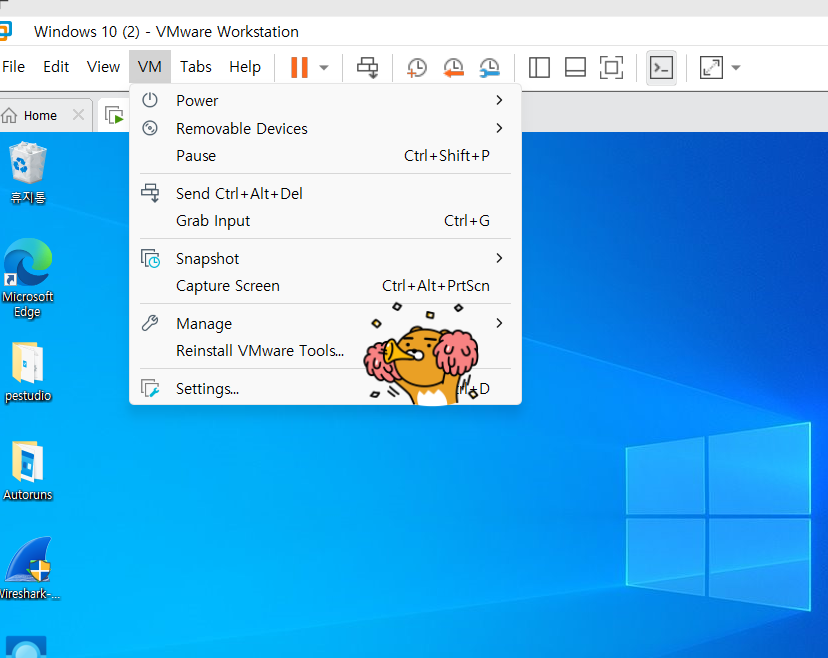Open the View menu
The width and height of the screenshot is (828, 658).
pyautogui.click(x=103, y=67)
